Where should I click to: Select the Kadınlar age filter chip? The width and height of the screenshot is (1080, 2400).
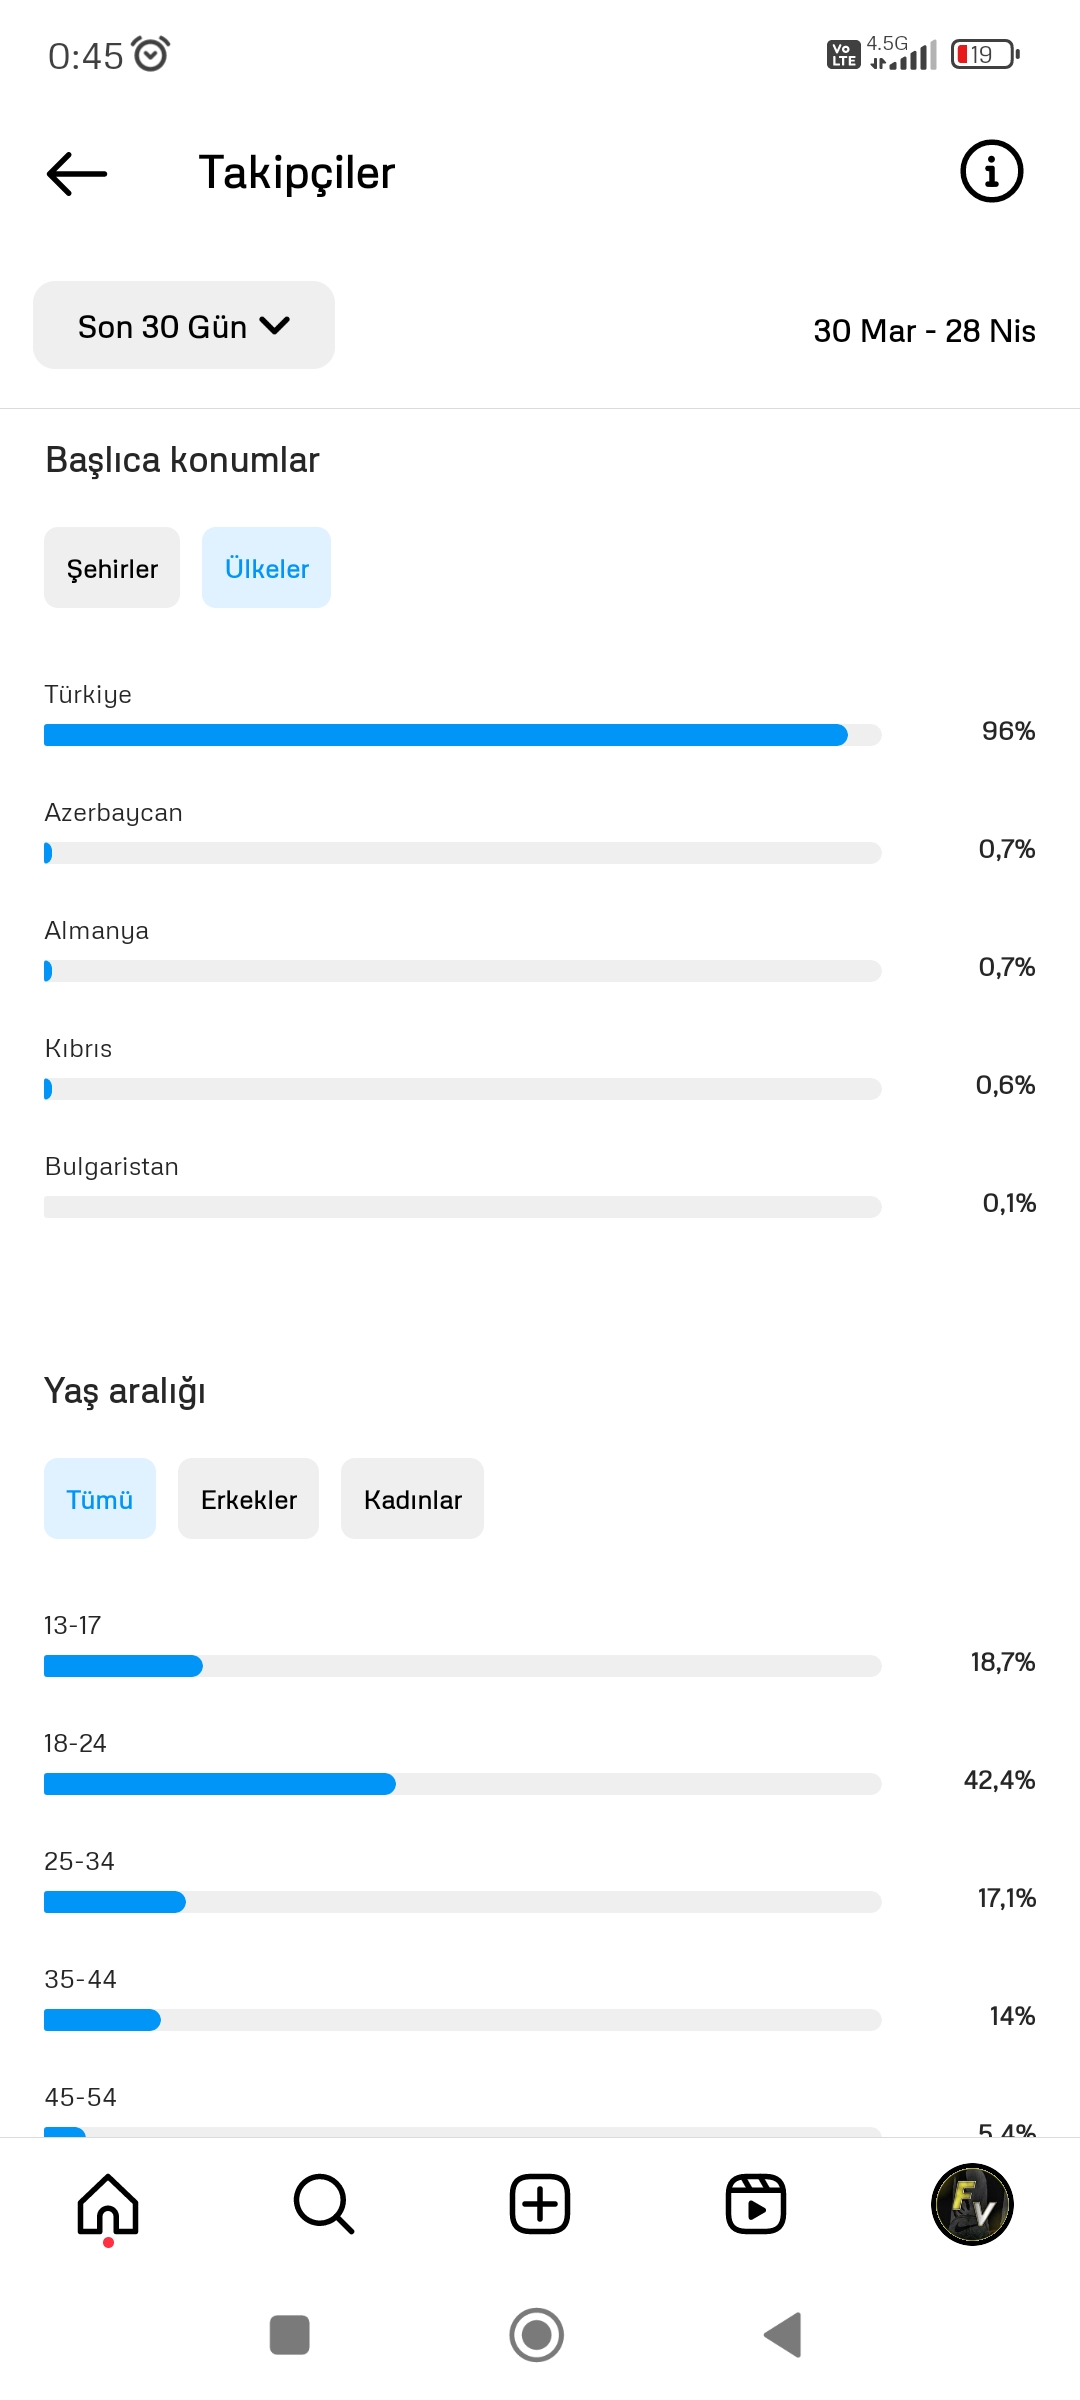click(x=412, y=1499)
